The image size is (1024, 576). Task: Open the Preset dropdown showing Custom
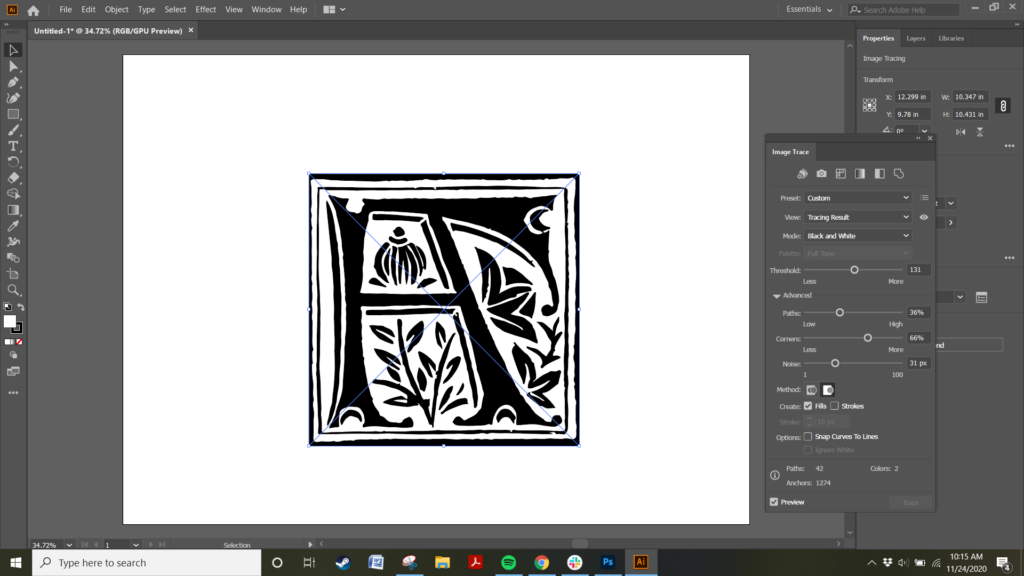(x=858, y=198)
